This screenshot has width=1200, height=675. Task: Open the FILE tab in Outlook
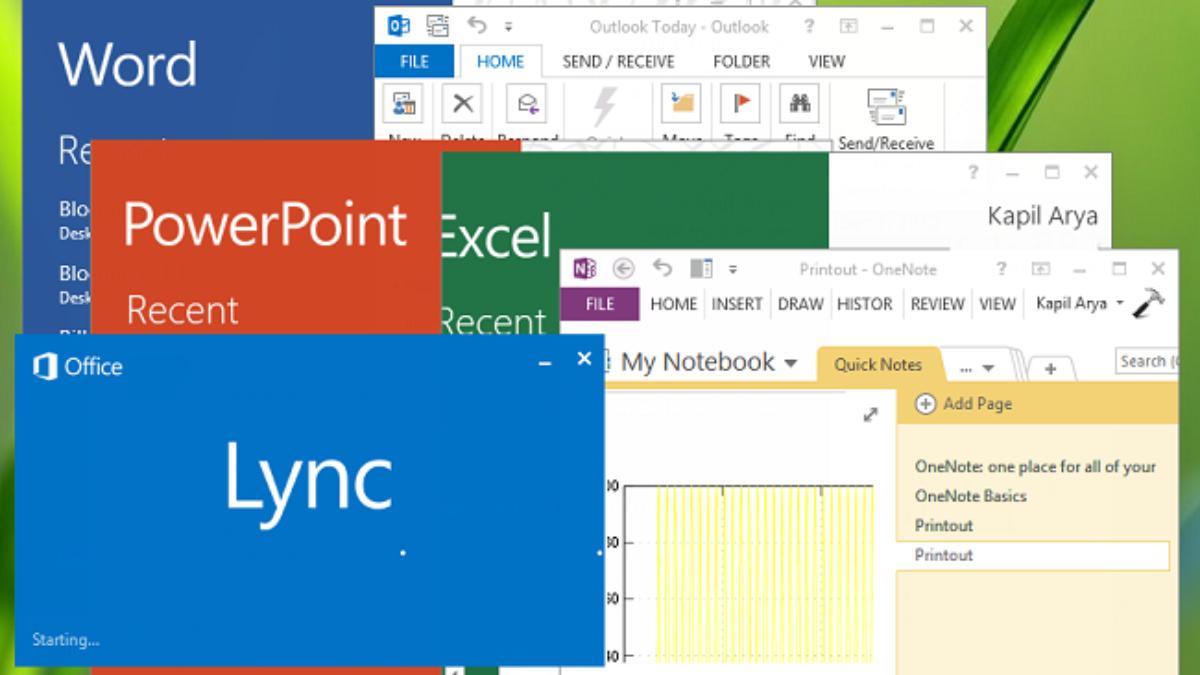[x=414, y=61]
